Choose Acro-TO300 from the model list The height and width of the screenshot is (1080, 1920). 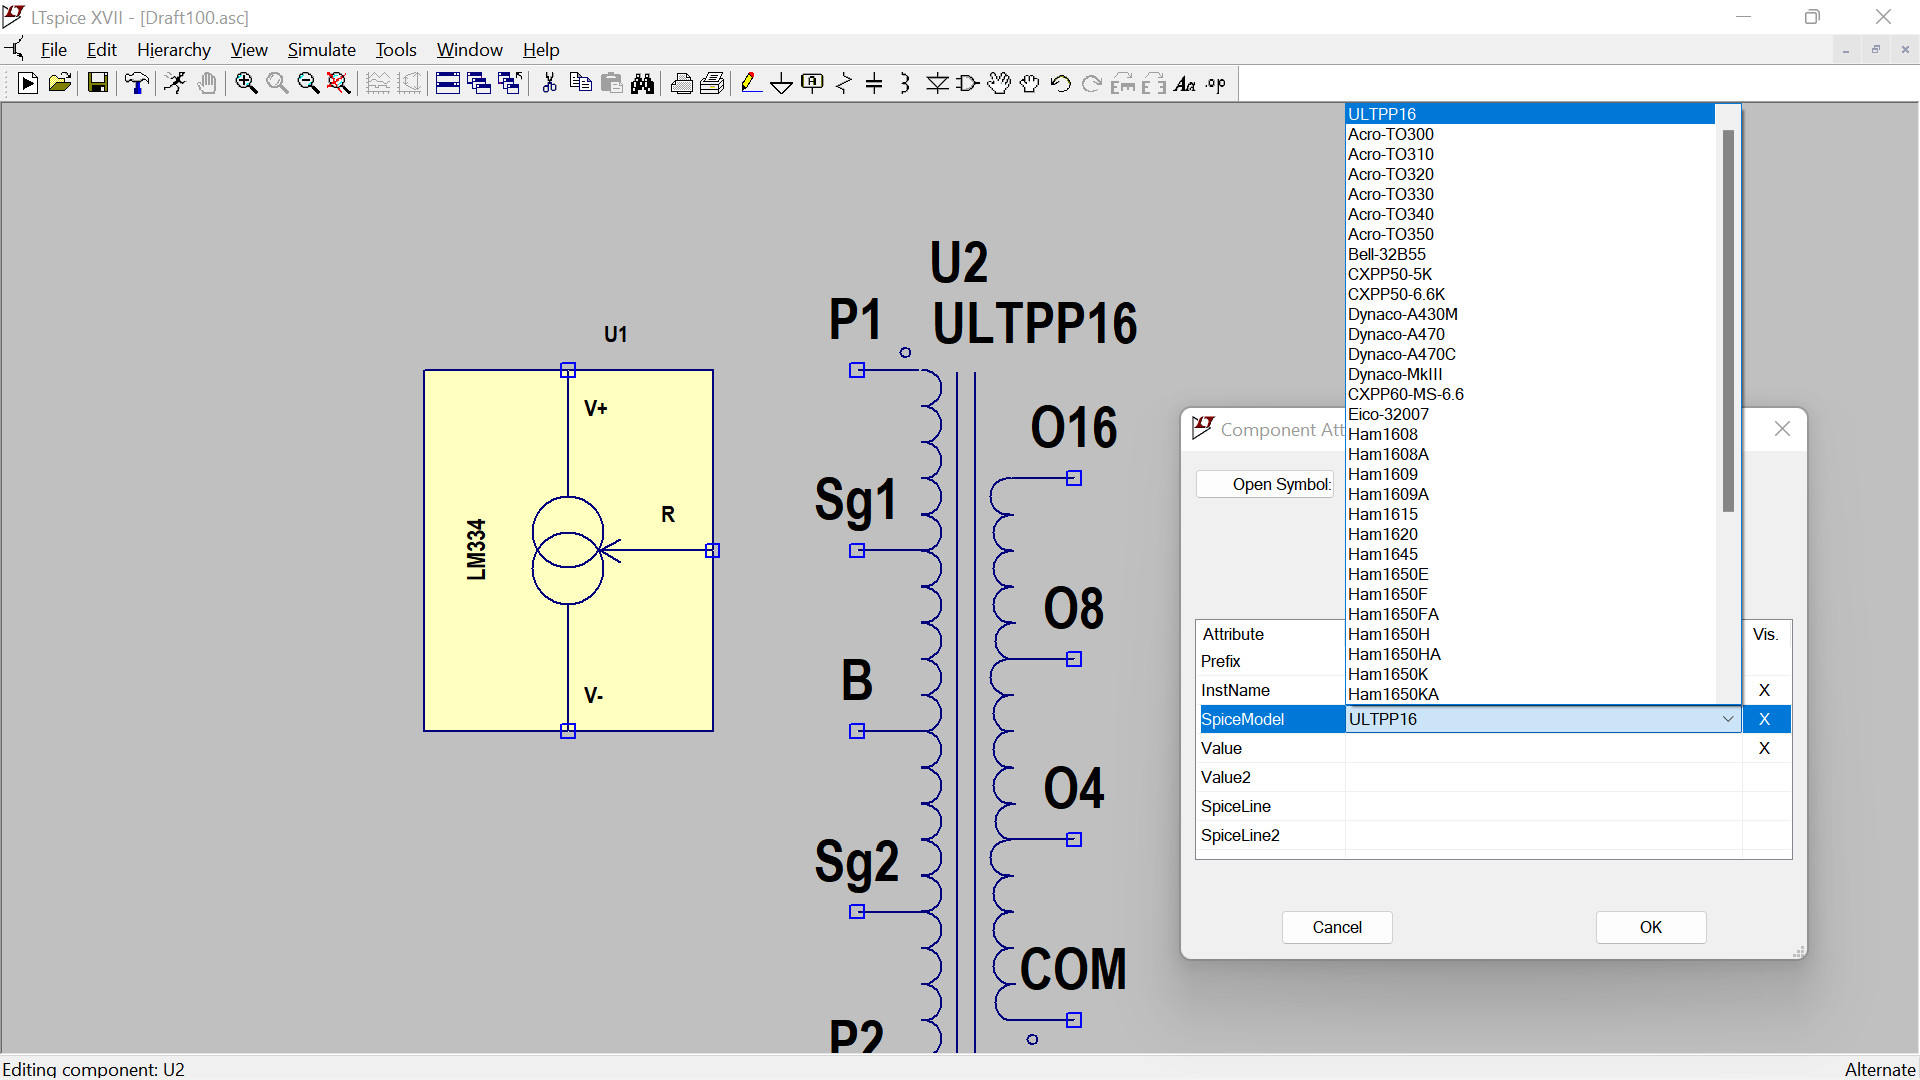1530,134
